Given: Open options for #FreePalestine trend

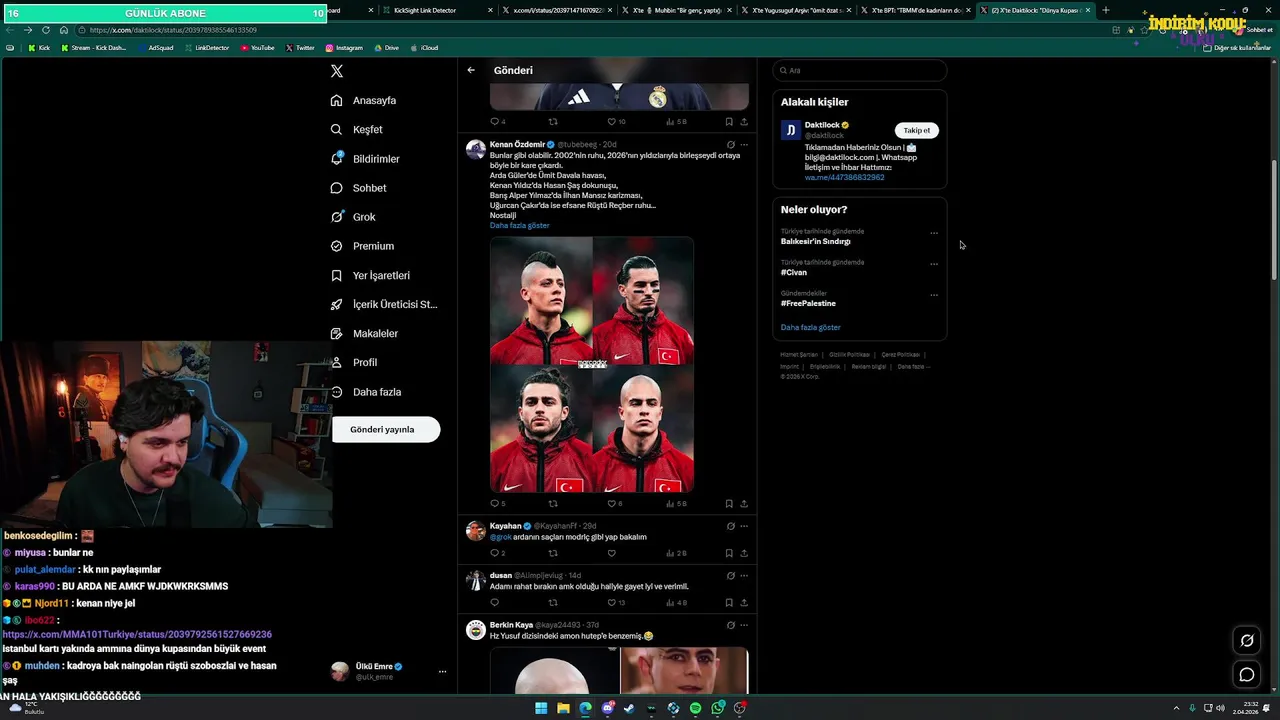Looking at the screenshot, I should (934, 295).
